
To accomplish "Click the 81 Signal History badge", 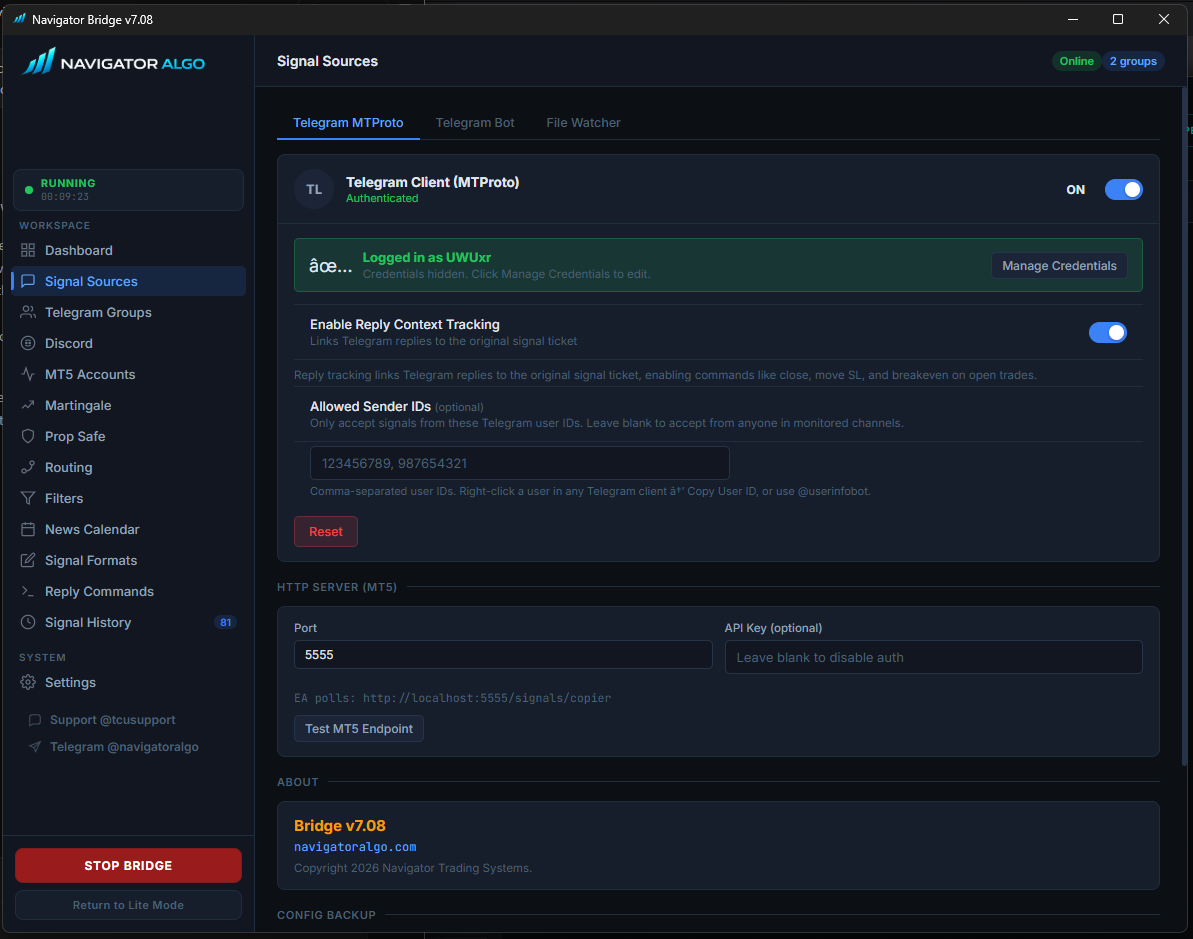I will (x=225, y=622).
